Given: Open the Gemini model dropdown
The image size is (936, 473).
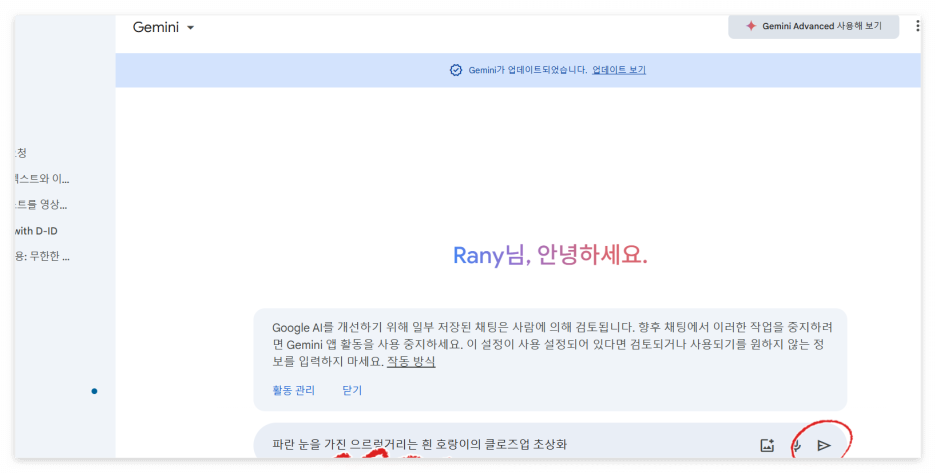Looking at the screenshot, I should coord(163,27).
